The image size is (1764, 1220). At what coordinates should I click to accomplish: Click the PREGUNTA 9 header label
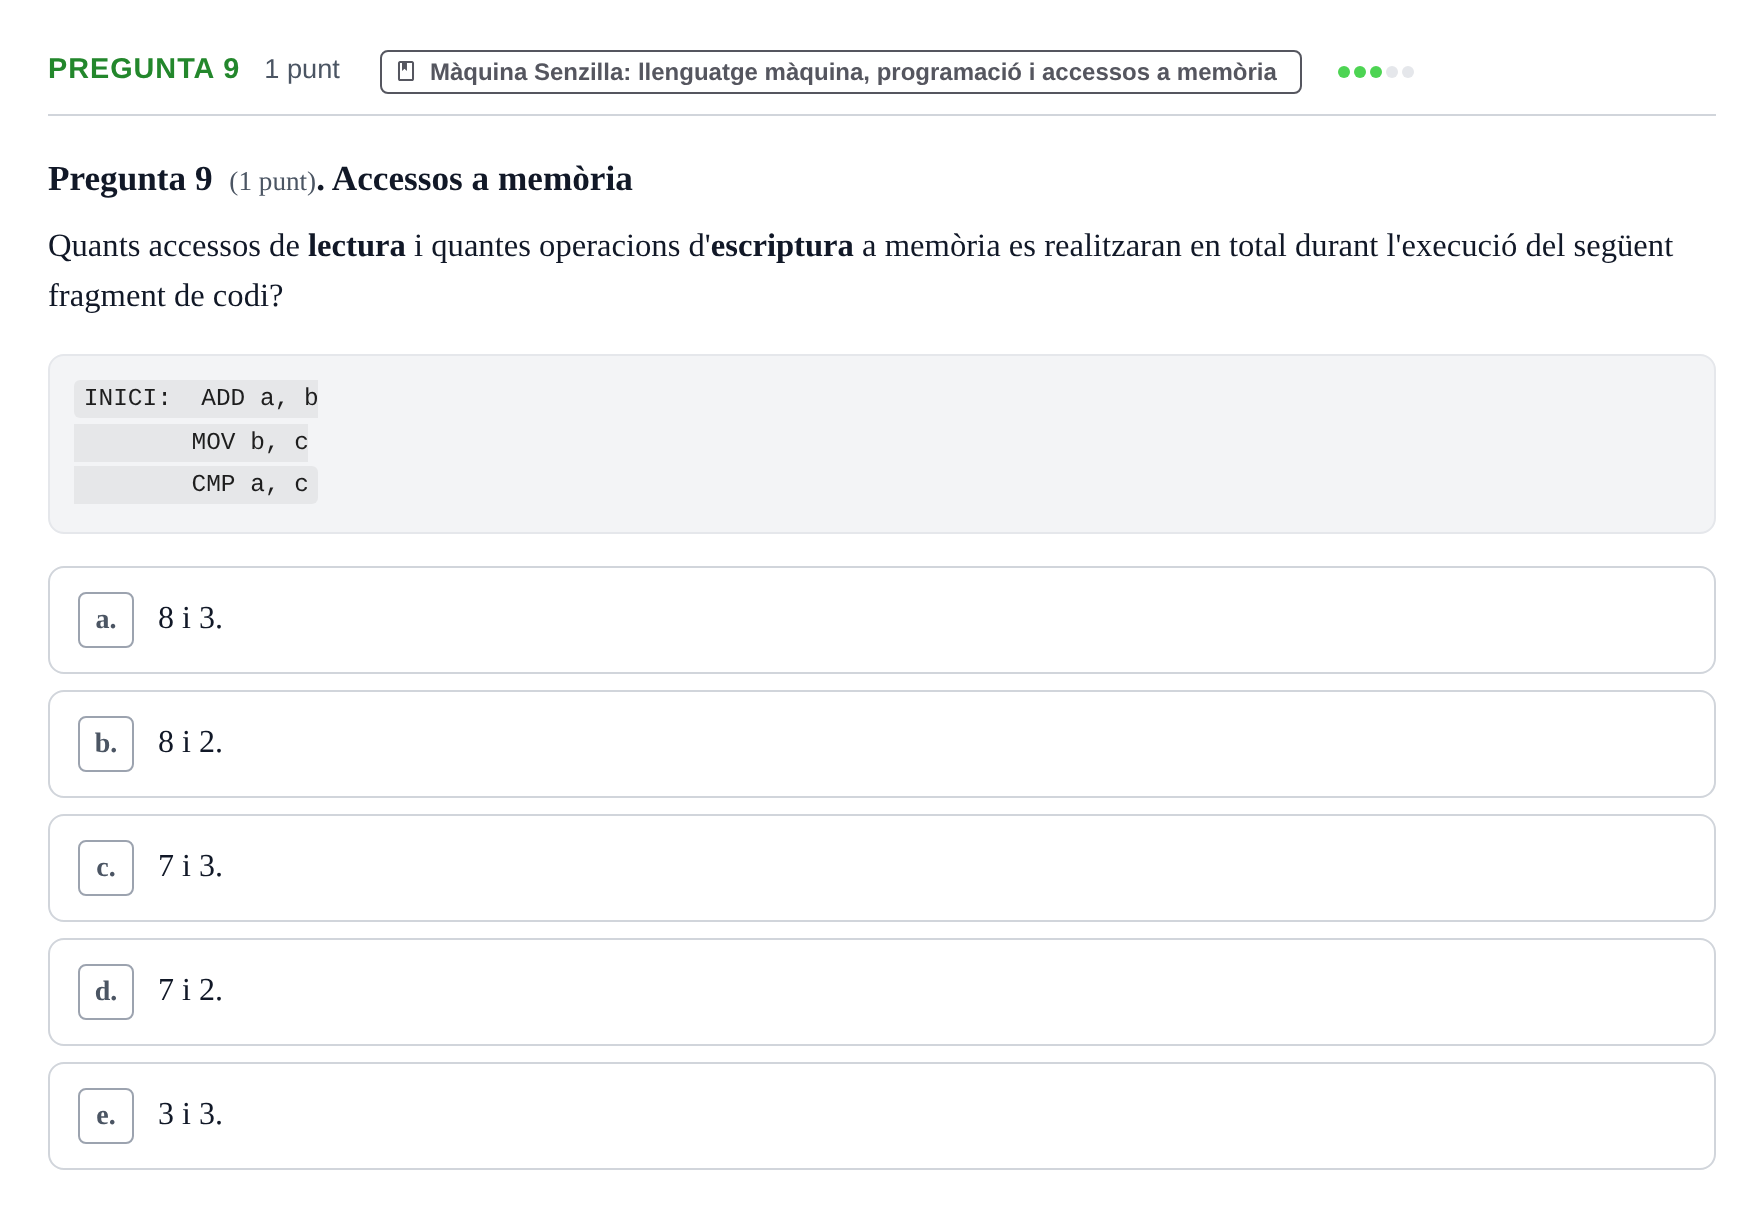[x=144, y=69]
